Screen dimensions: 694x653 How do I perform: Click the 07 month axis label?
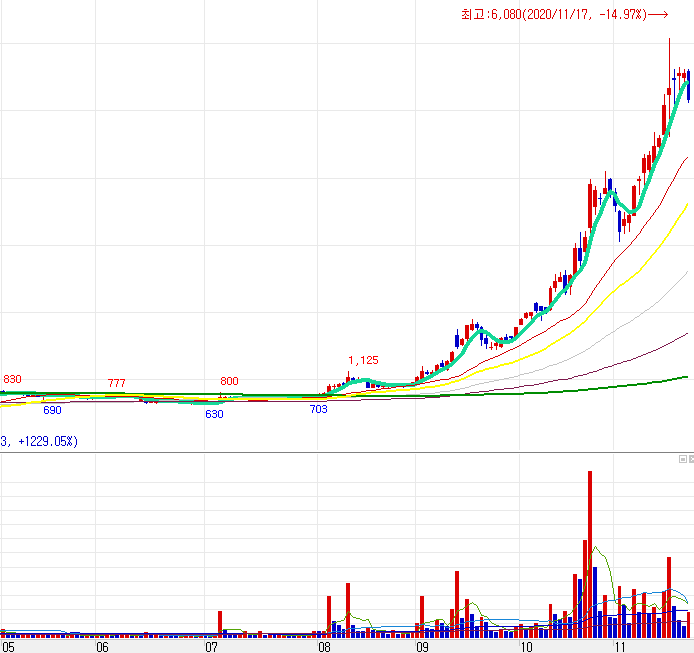click(x=211, y=647)
